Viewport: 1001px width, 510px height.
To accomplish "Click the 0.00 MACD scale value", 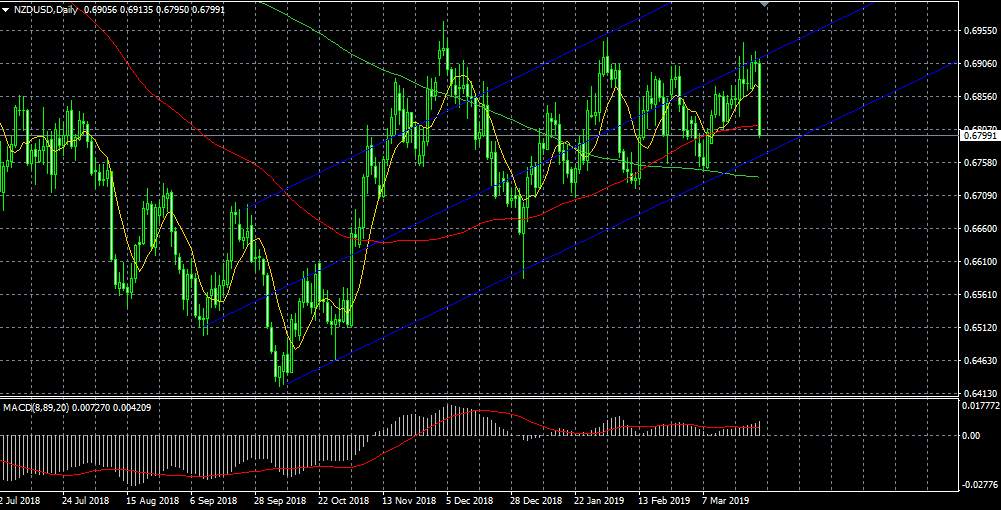I will click(x=970, y=436).
